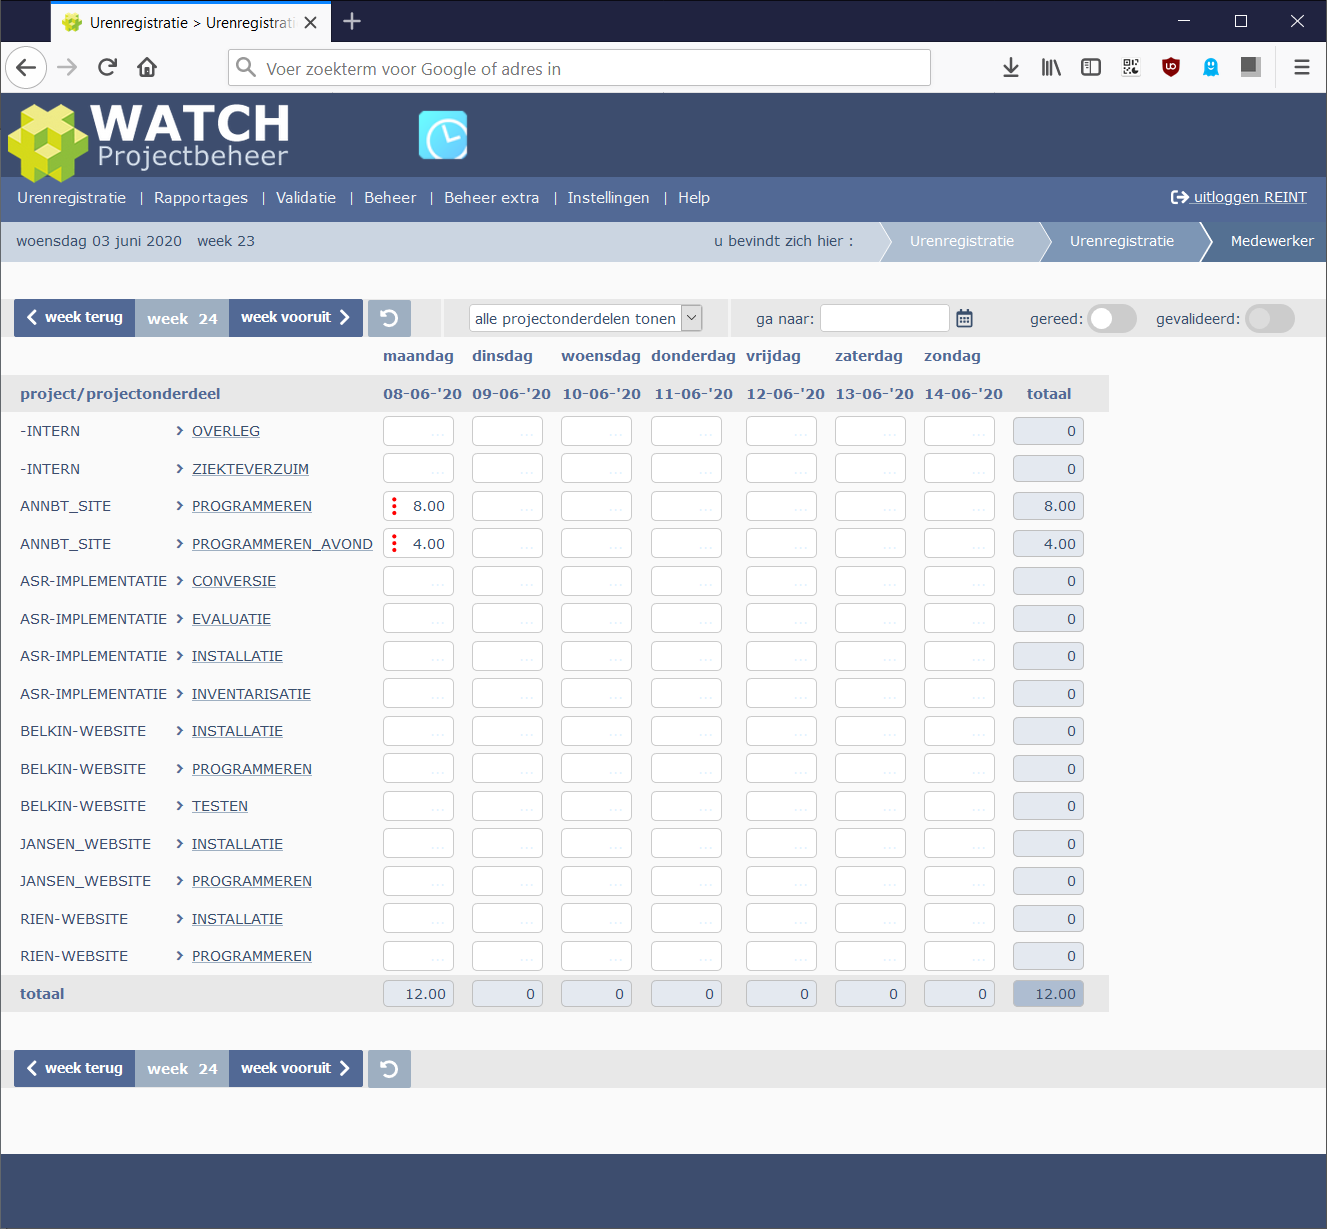Viewport: 1327px width, 1229px height.
Task: Click the week 24 label button at top
Action: coord(182,318)
